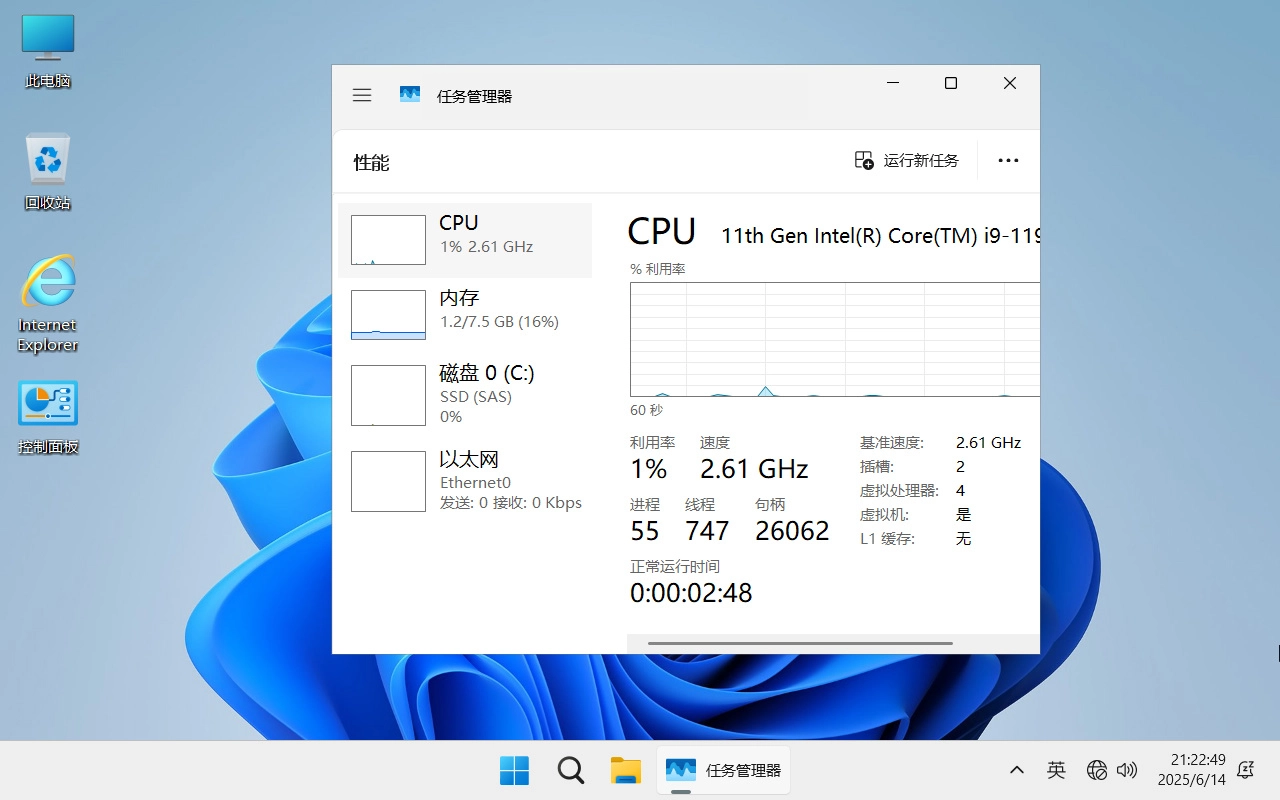Click the 运行新任务 button
This screenshot has width=1280, height=800.
click(x=907, y=159)
